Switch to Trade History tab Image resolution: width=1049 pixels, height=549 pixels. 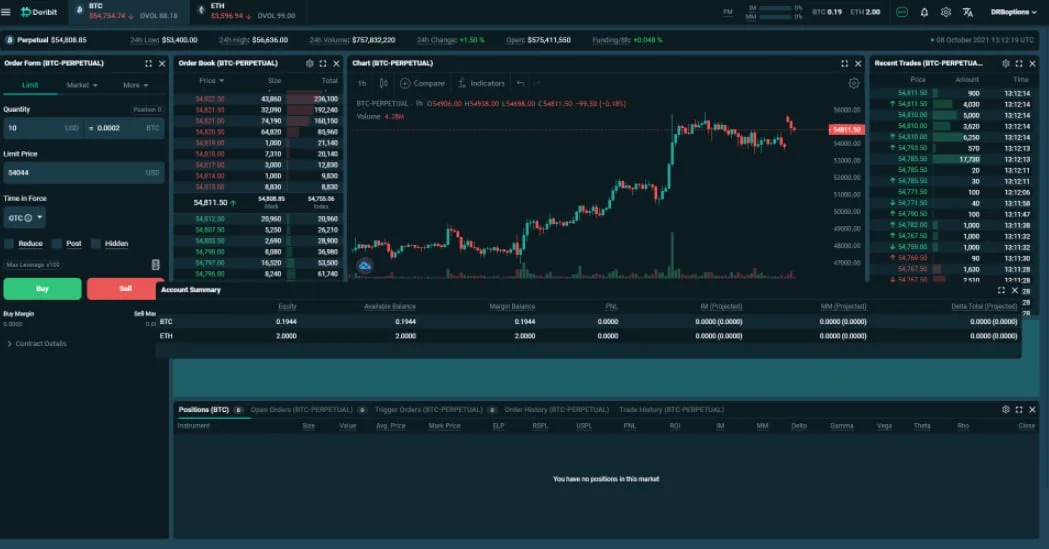point(671,410)
